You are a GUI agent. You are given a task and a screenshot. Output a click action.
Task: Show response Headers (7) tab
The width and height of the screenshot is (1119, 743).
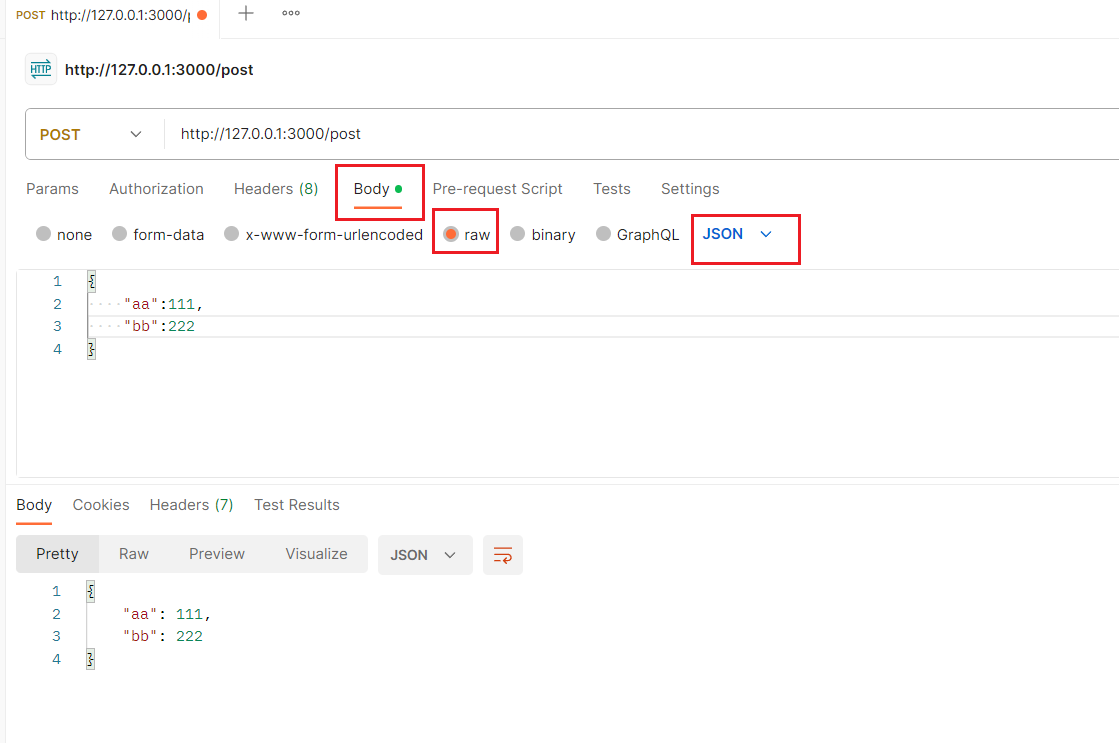click(x=191, y=505)
